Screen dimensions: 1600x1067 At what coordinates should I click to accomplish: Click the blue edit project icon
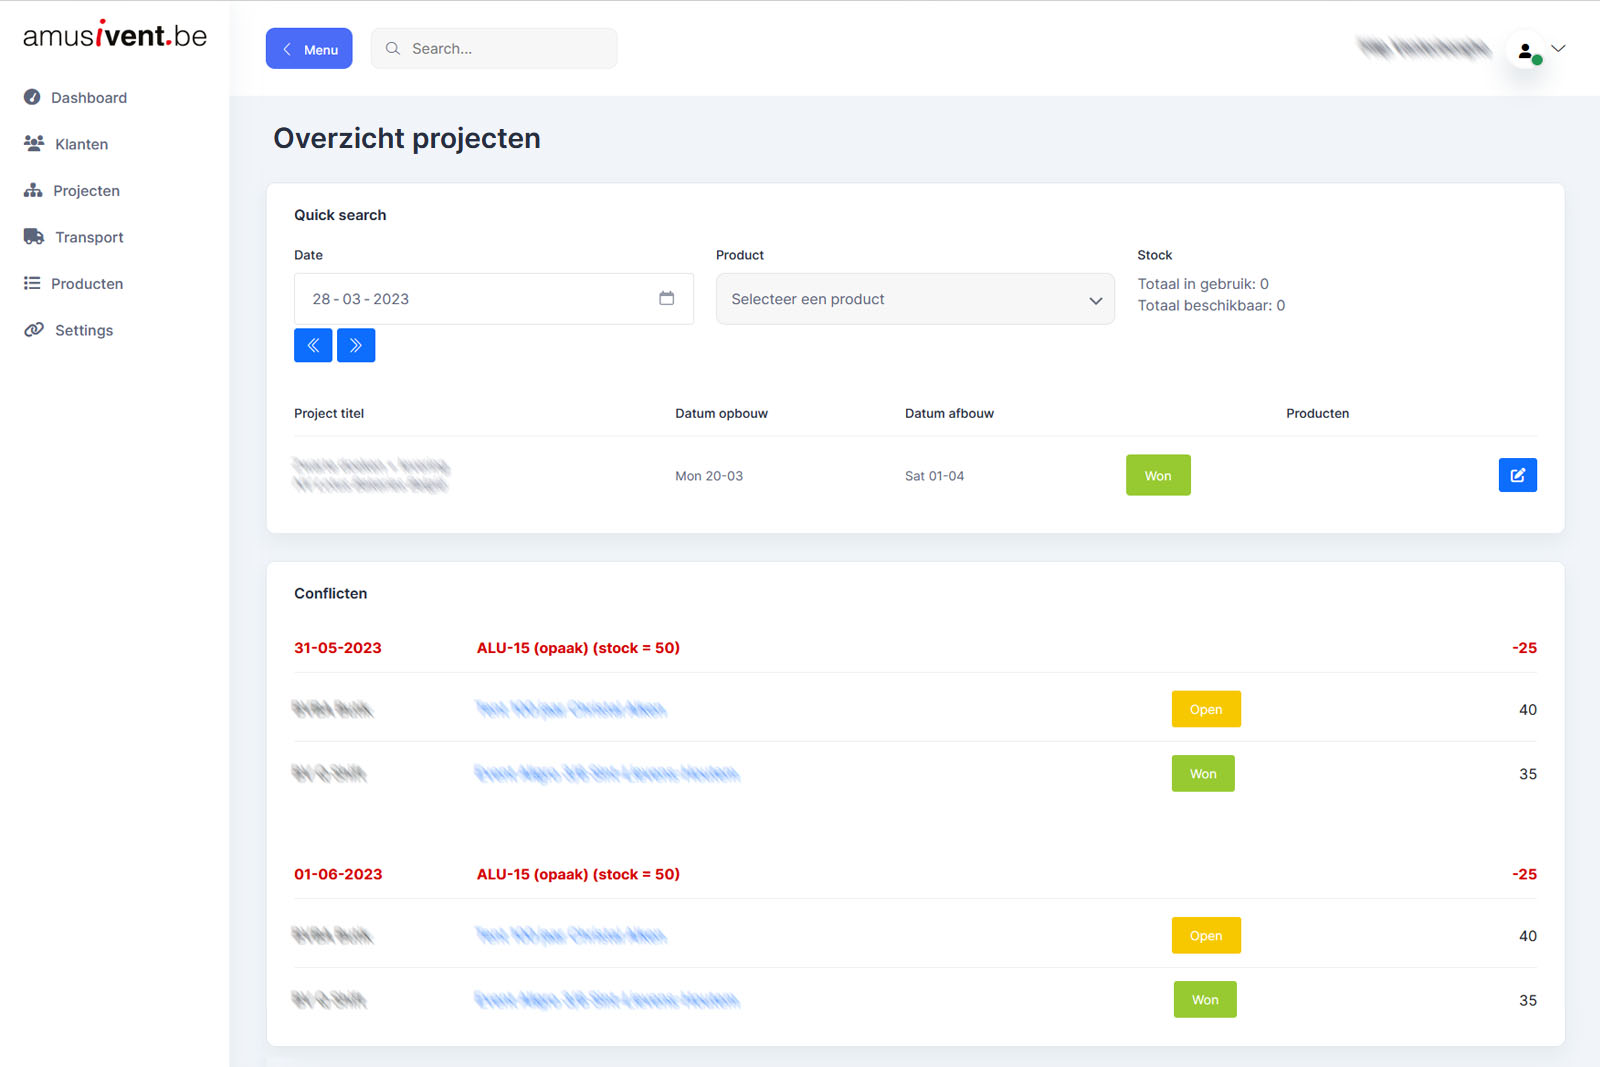(x=1517, y=475)
